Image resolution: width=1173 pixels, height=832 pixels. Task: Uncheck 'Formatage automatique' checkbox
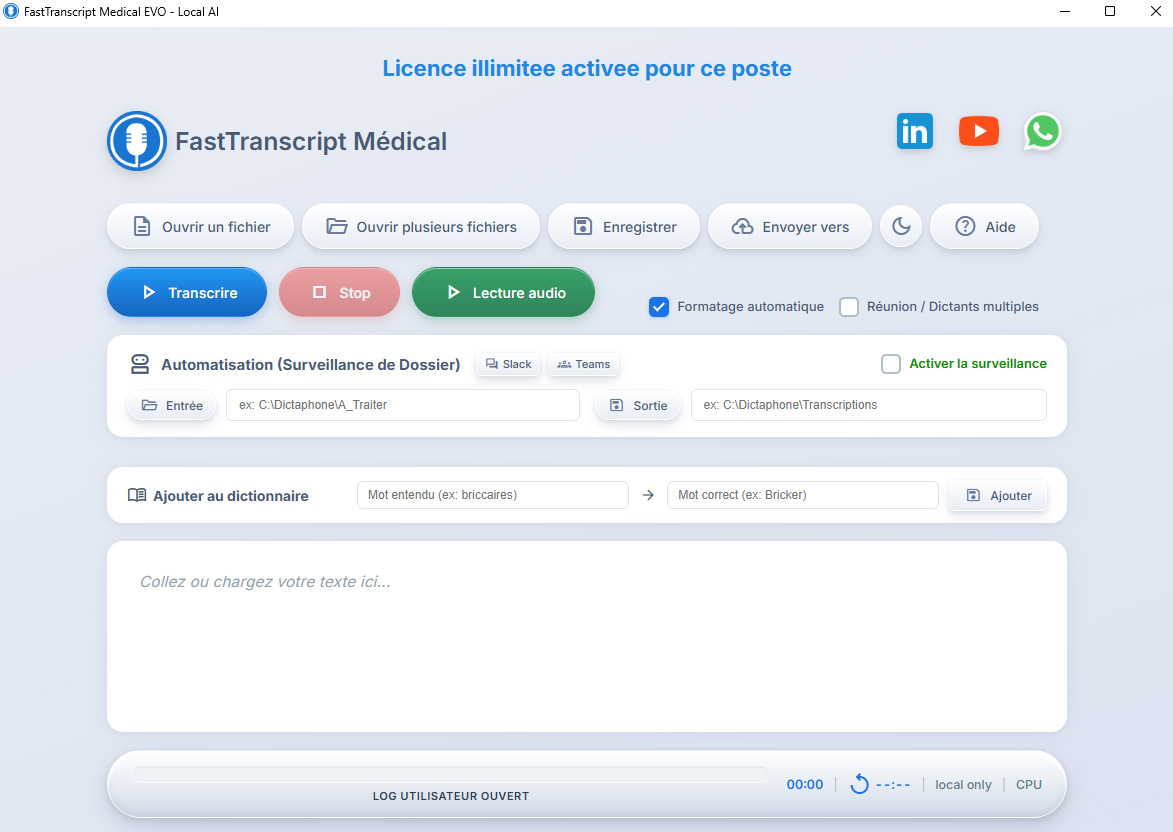click(658, 307)
